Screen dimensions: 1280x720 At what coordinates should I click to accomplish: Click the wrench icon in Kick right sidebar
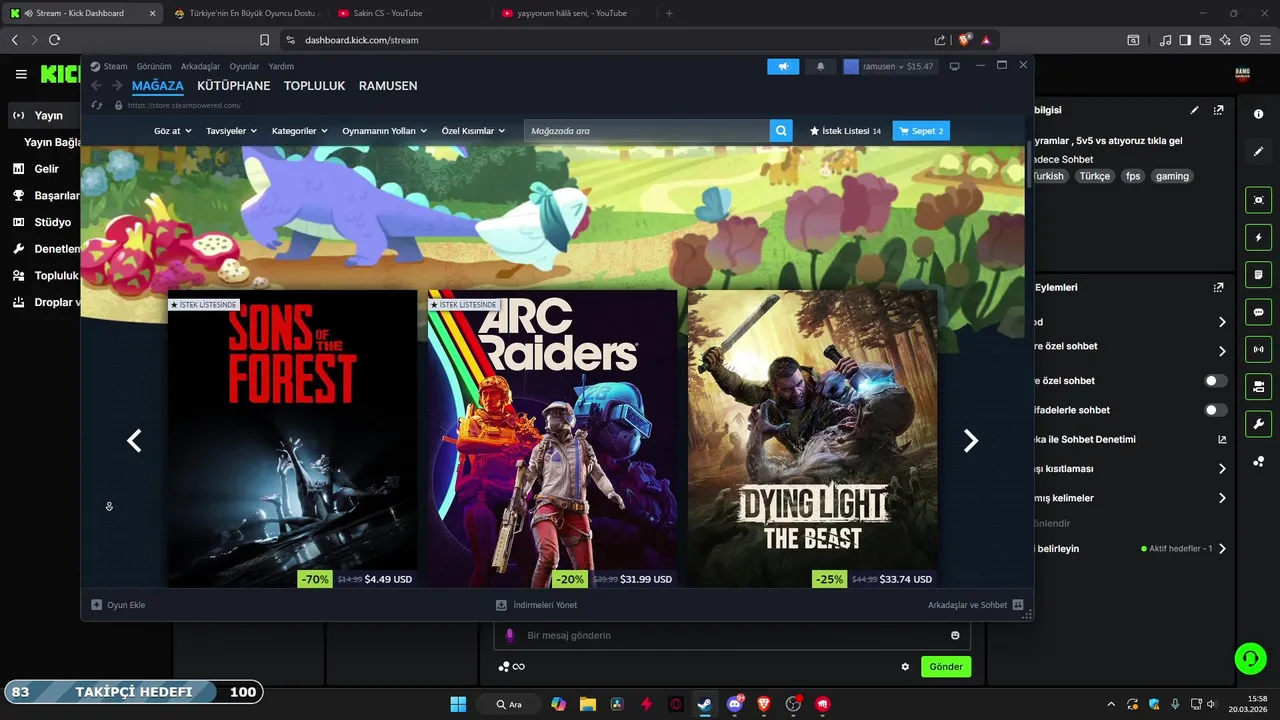(1258, 423)
